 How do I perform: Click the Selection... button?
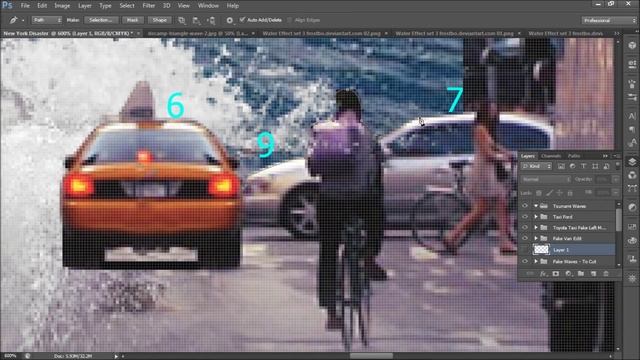101,20
